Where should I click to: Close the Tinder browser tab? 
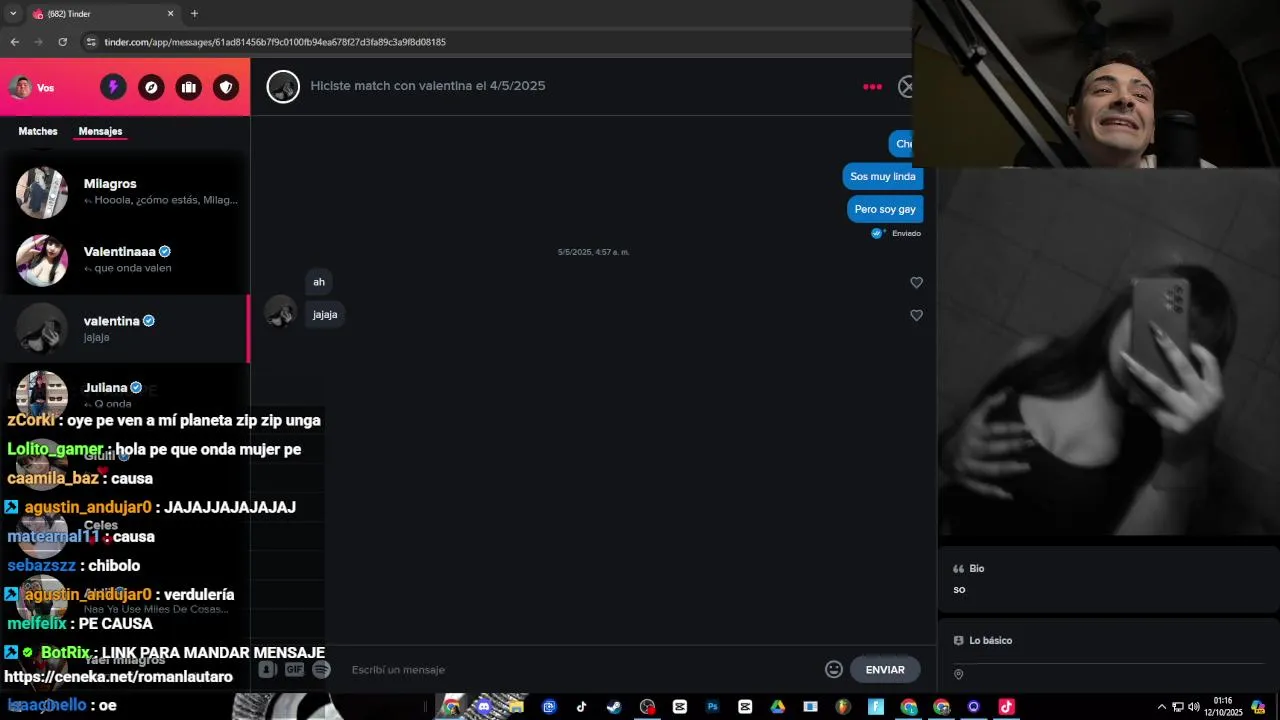(170, 14)
